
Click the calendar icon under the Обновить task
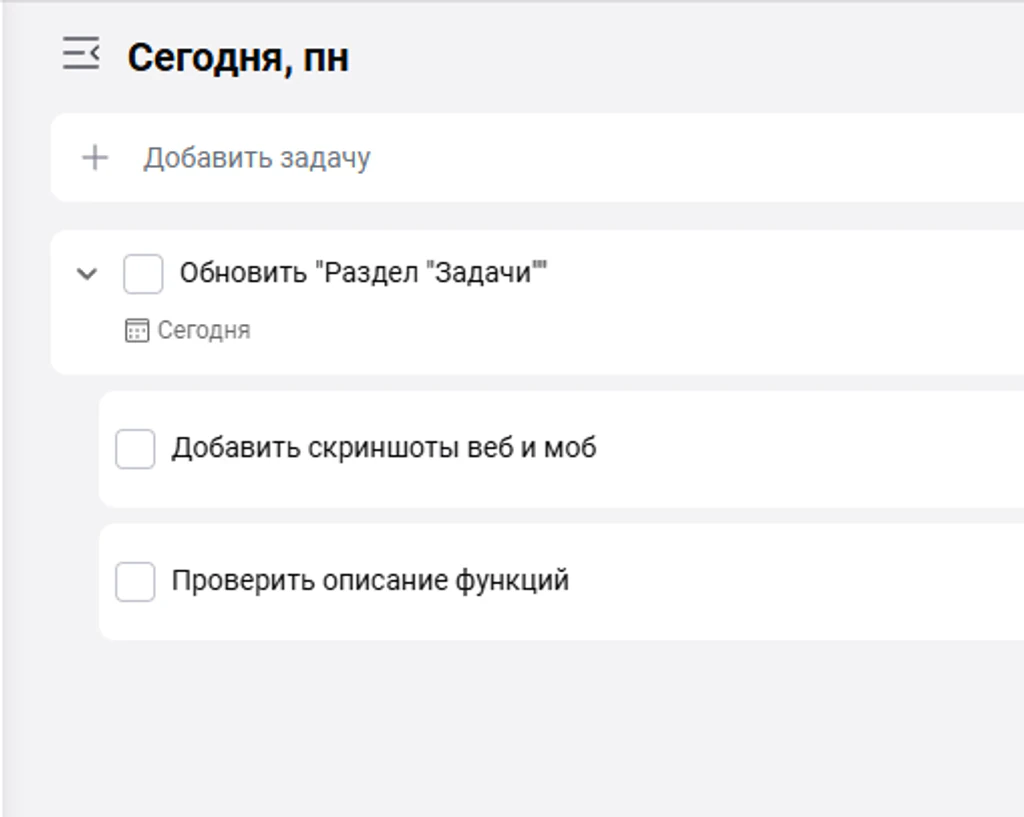[x=136, y=330]
